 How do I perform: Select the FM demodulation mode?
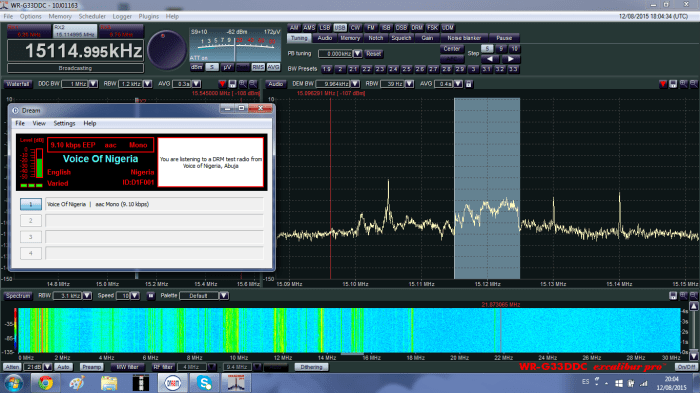tap(371, 28)
